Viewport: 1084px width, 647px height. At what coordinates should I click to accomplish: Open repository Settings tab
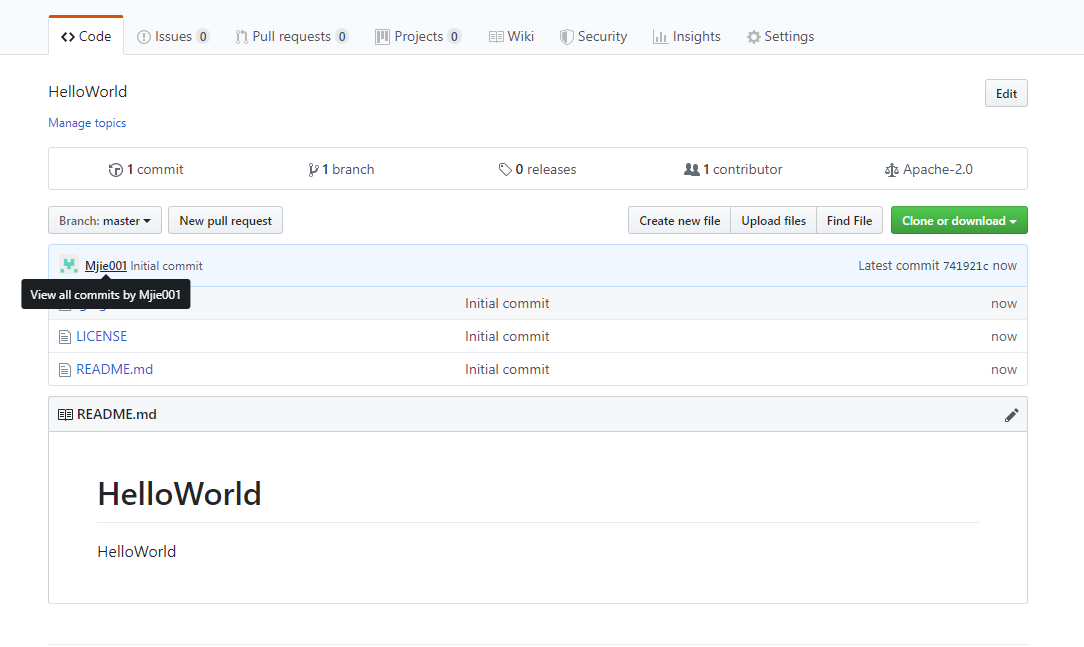click(781, 36)
